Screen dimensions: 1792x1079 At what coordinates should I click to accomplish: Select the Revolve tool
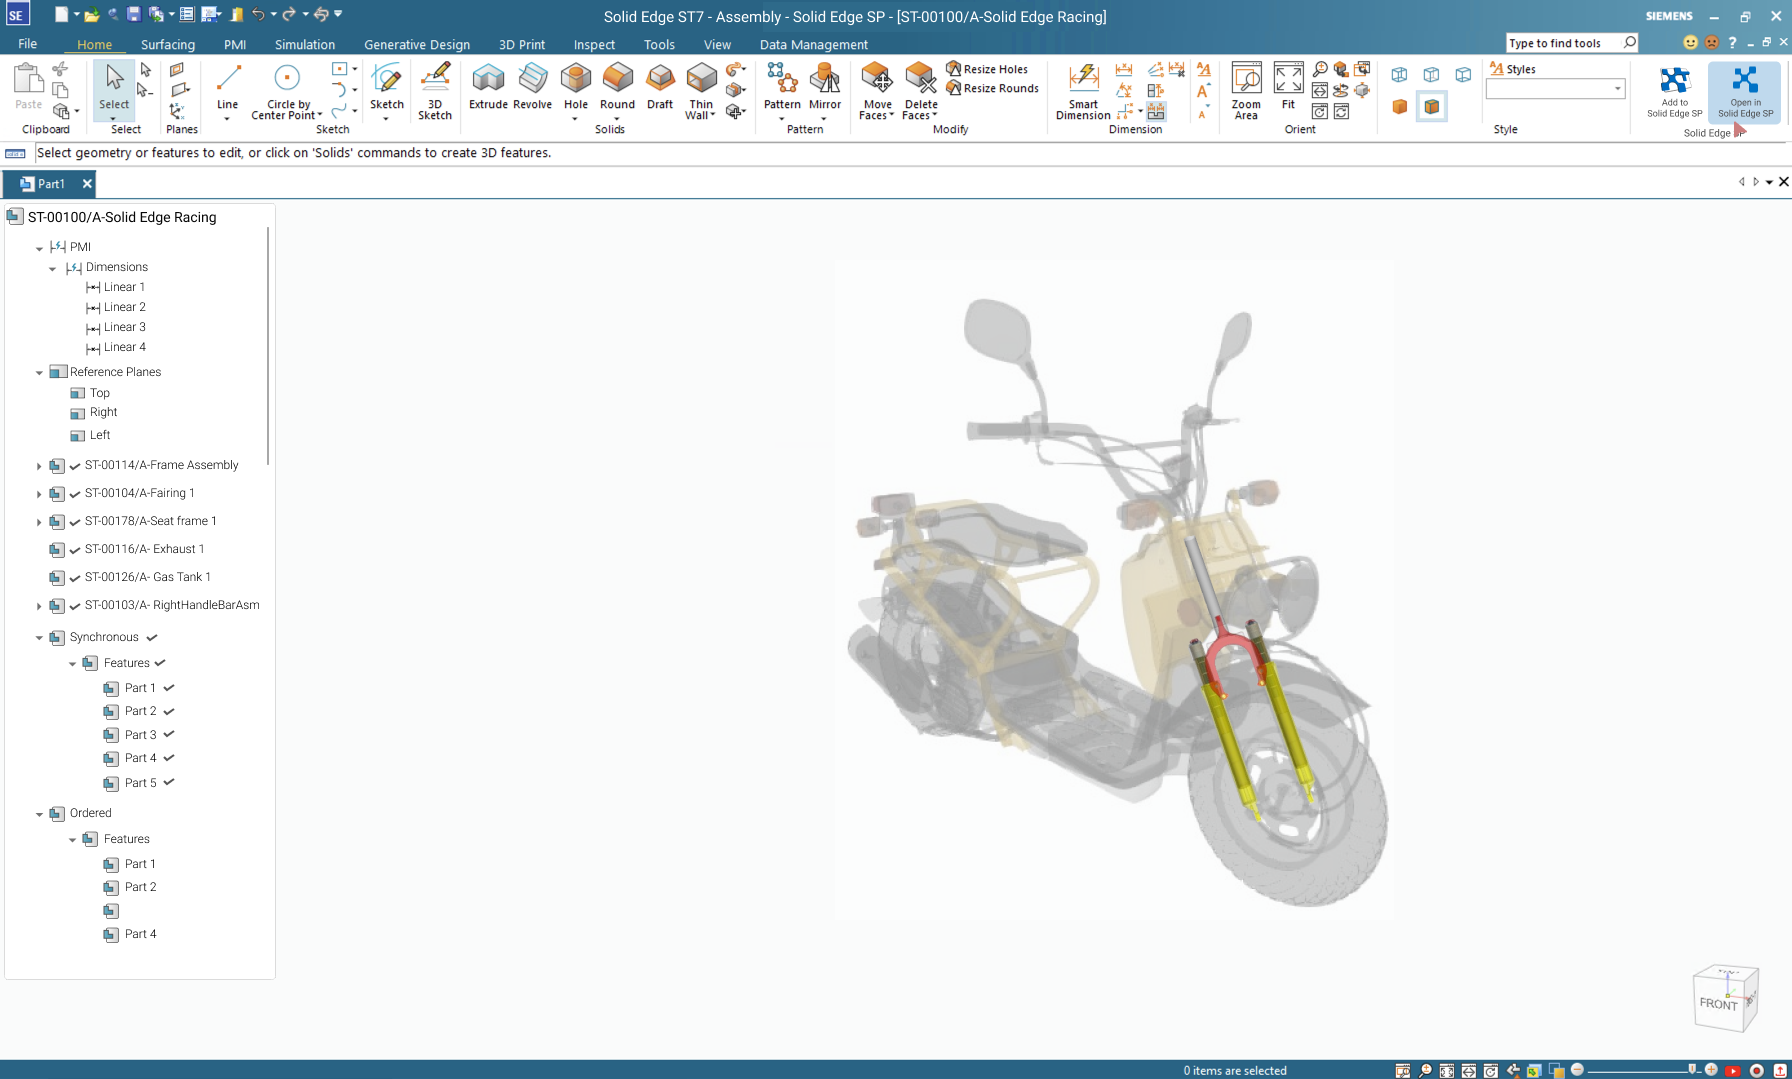(x=532, y=86)
